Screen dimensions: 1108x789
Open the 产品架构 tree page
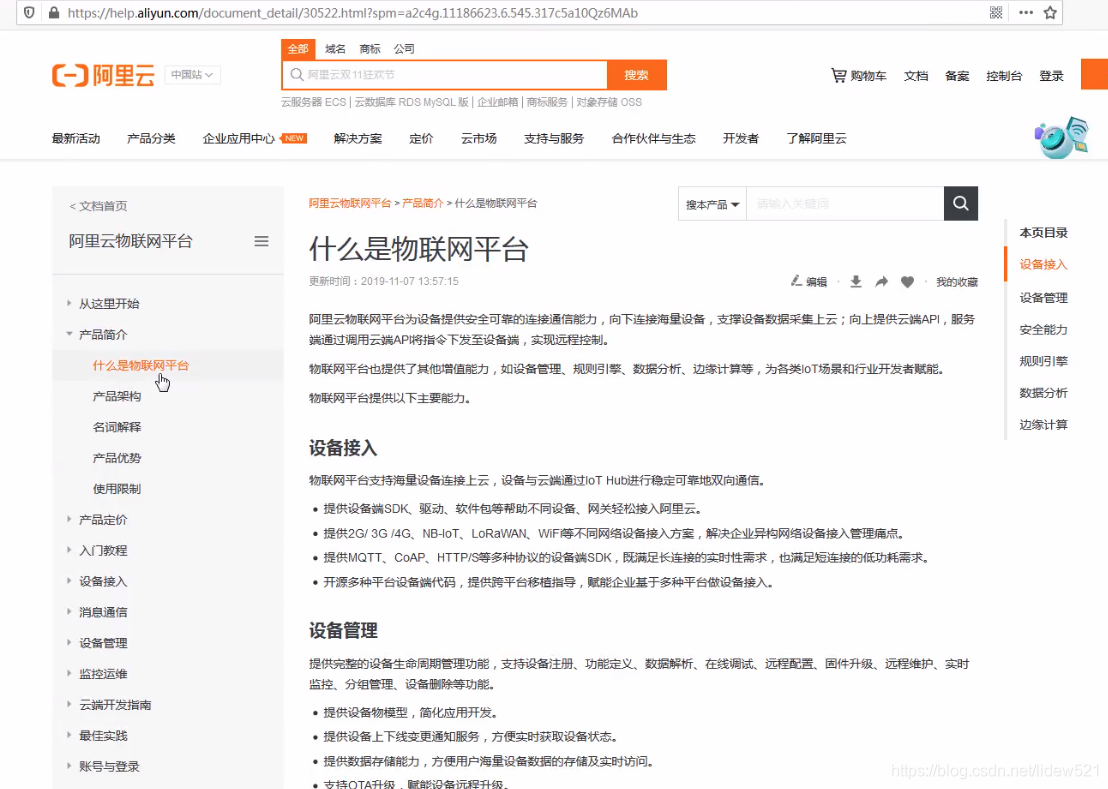[117, 396]
